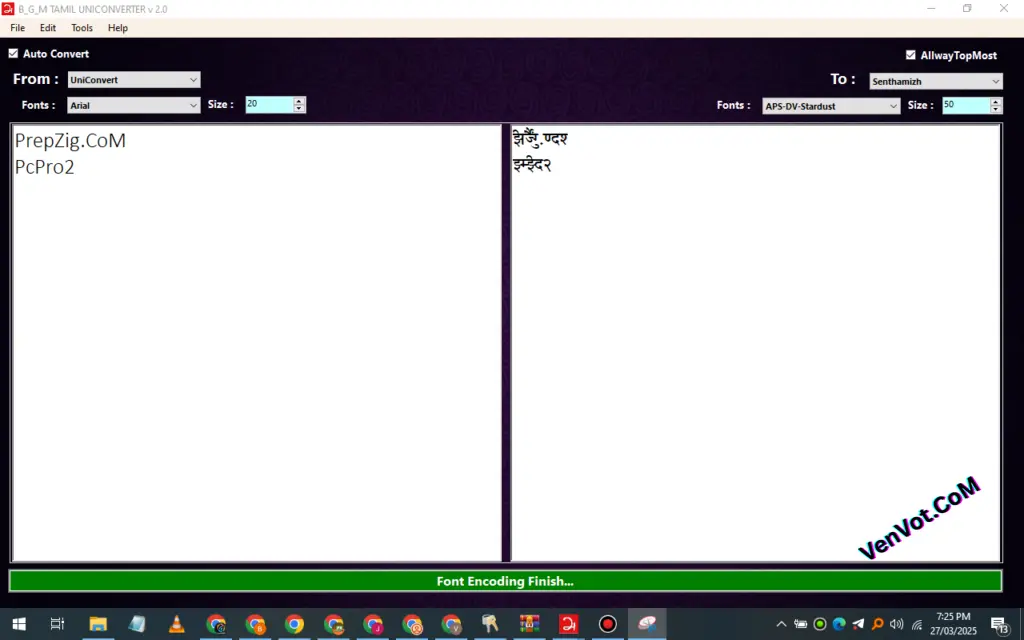Click the Microsoft Edge tray icon
This screenshot has height=640, width=1024.
pos(839,624)
